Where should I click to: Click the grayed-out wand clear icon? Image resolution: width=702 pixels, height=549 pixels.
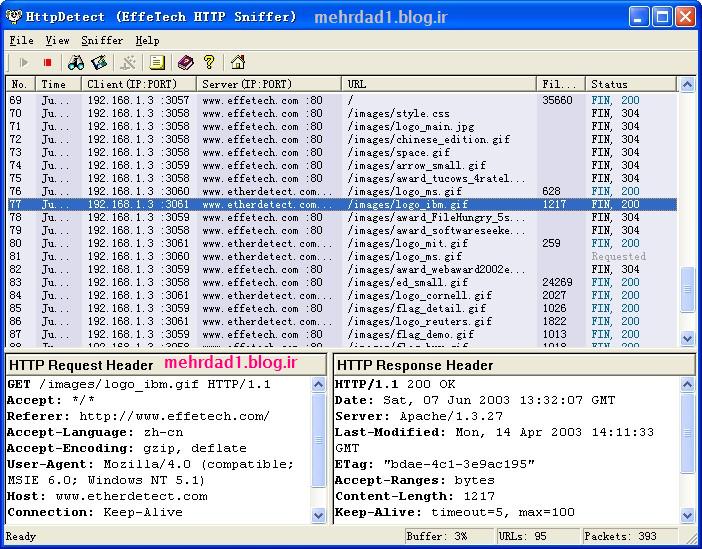tap(128, 63)
